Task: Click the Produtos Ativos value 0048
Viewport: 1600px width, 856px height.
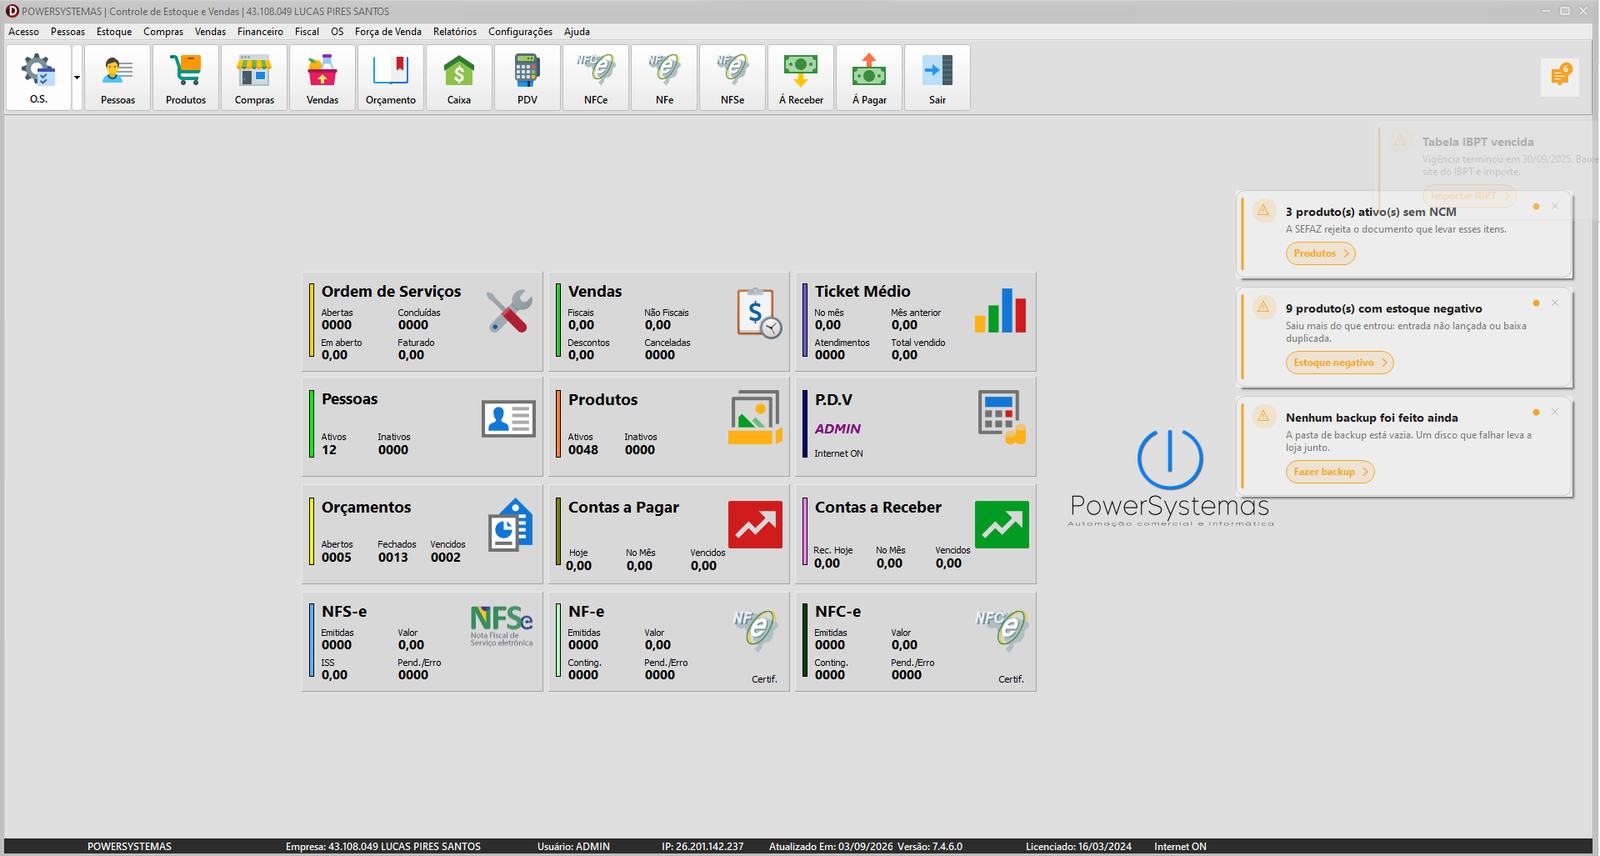Action: (x=583, y=450)
